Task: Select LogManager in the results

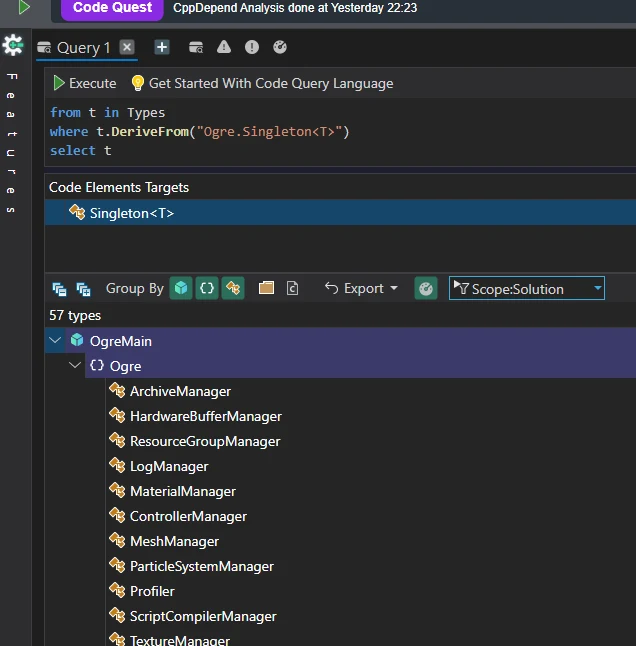Action: point(169,467)
